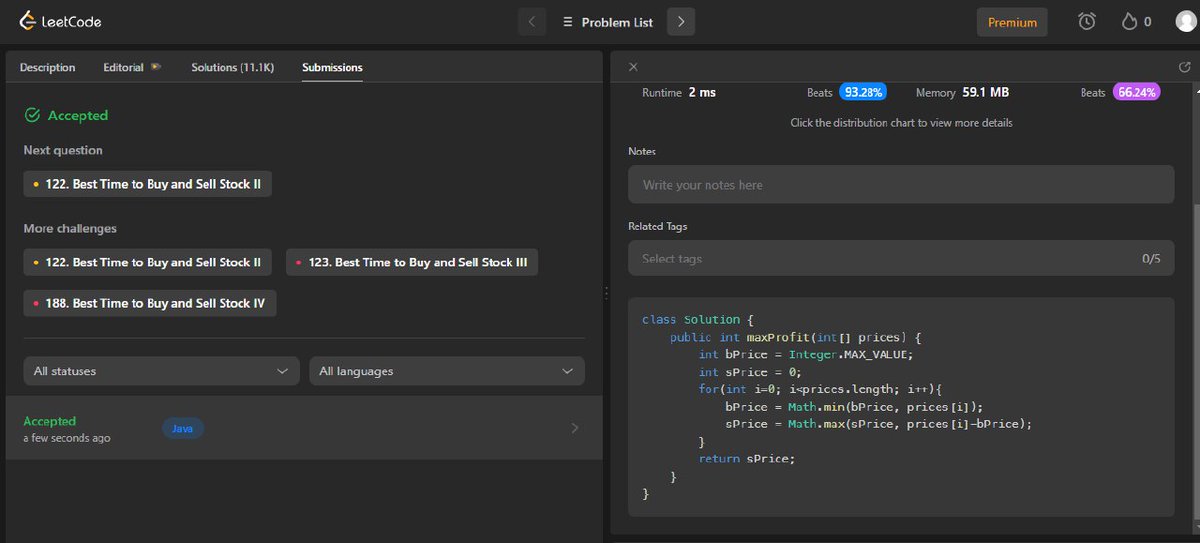Expand the All languages dropdown
Screen dimensions: 1200x543
[447, 371]
